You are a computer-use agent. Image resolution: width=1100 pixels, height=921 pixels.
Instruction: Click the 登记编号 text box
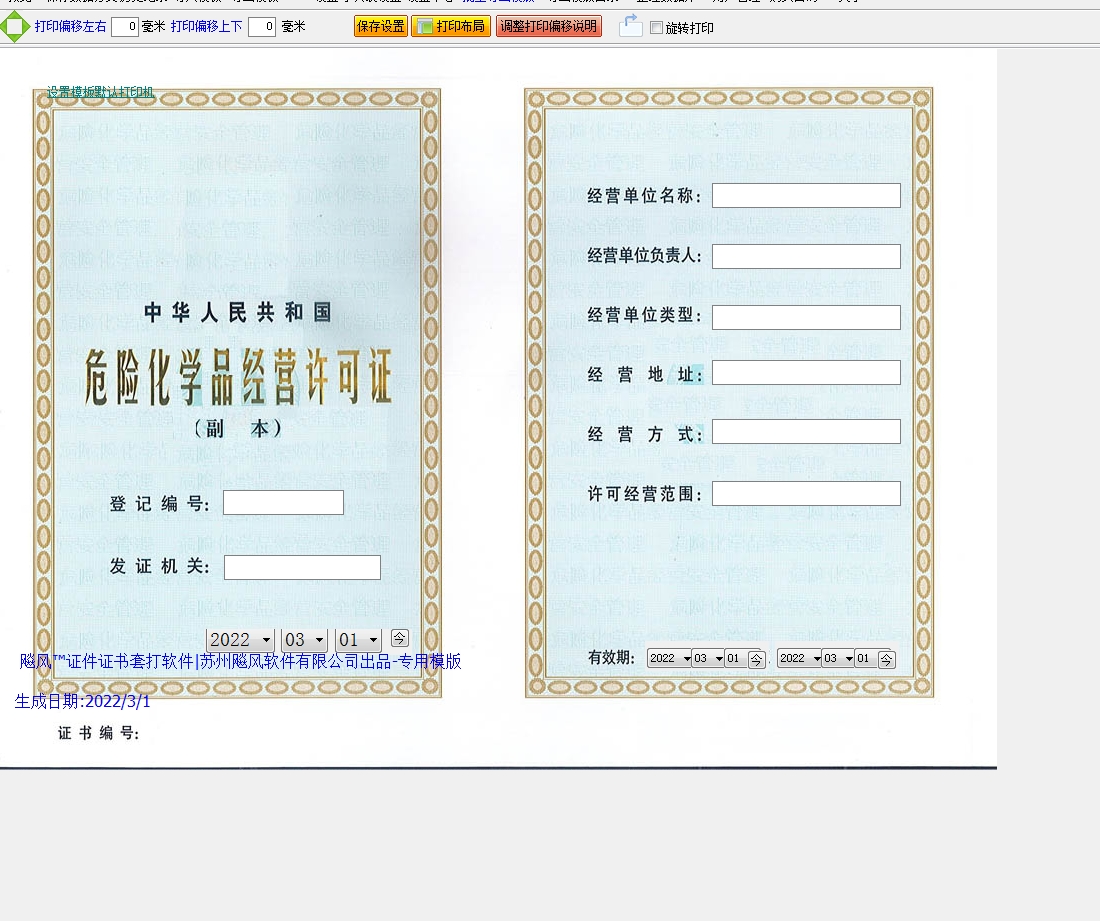tap(283, 503)
